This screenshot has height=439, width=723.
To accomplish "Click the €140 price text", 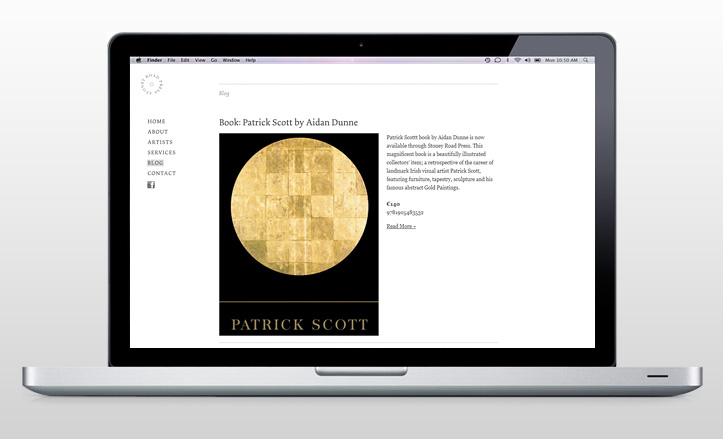I will point(393,204).
